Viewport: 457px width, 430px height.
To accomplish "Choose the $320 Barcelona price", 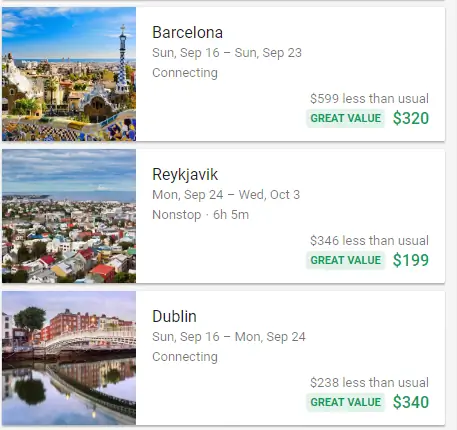I will (411, 118).
